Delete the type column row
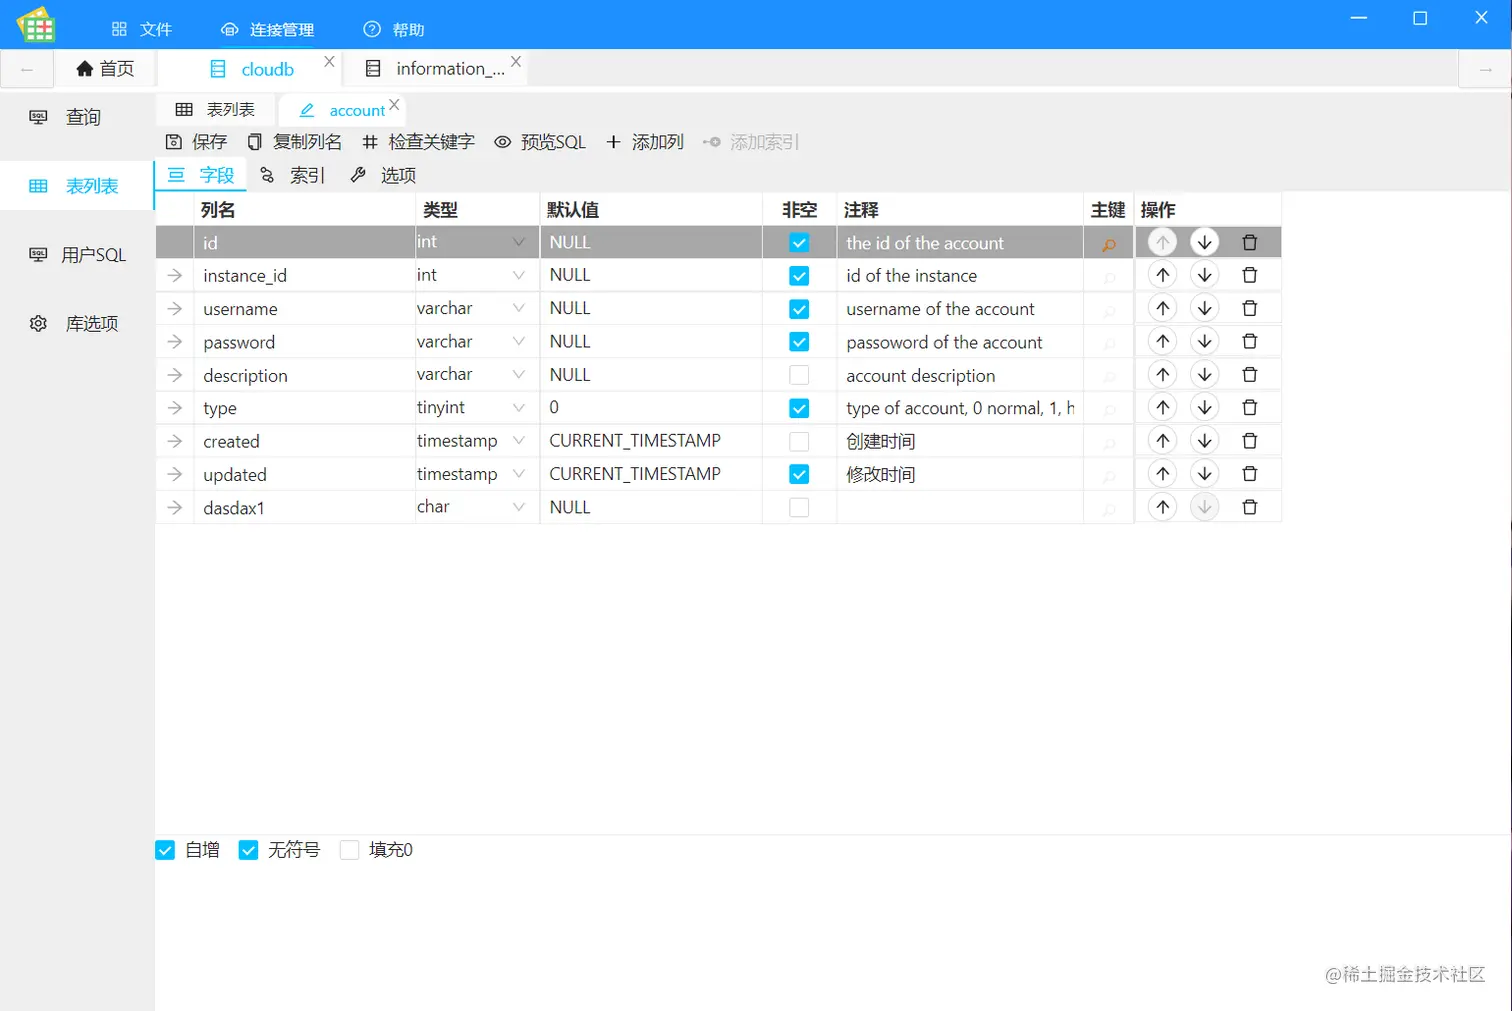Screen dimensions: 1512x1011 1249,407
